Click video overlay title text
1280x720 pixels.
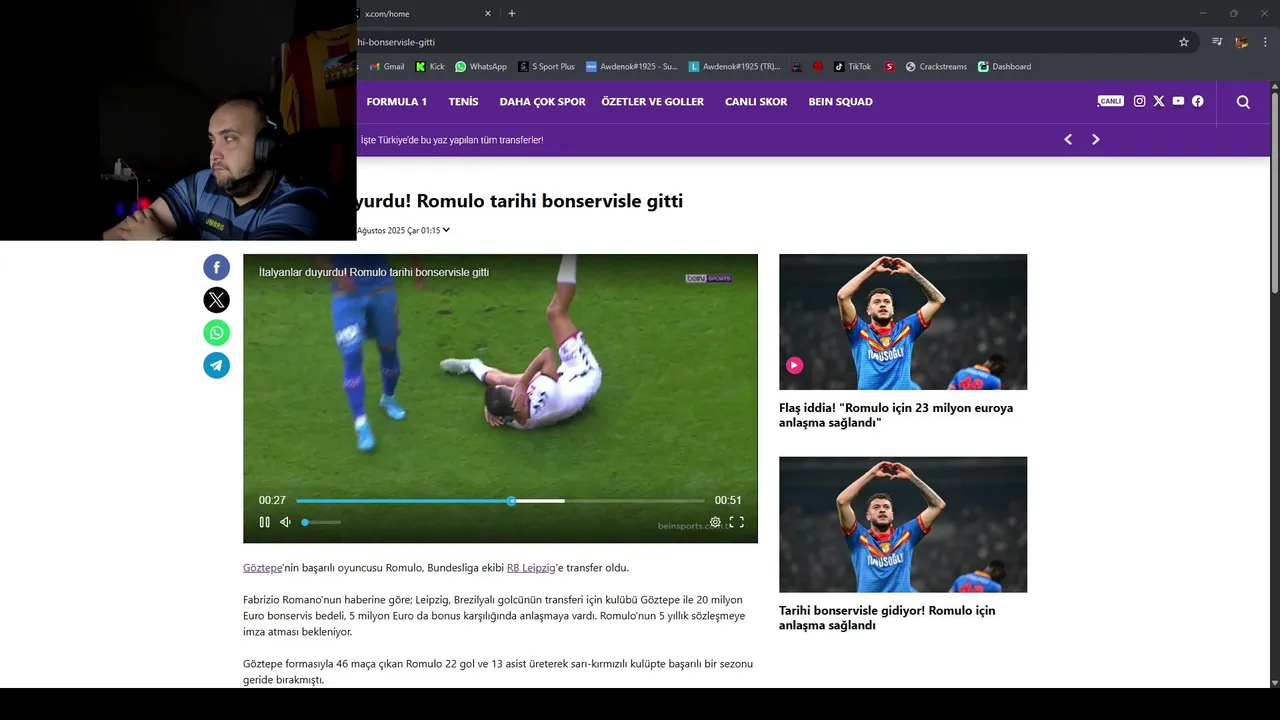pyautogui.click(x=374, y=272)
